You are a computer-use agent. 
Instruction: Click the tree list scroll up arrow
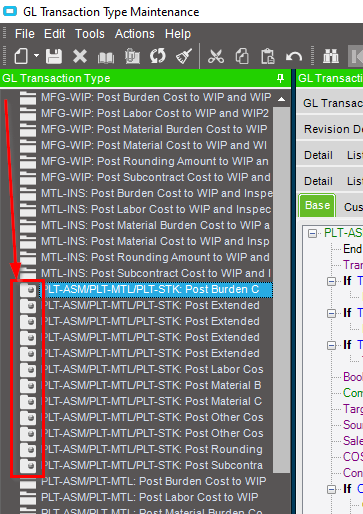(x=282, y=99)
